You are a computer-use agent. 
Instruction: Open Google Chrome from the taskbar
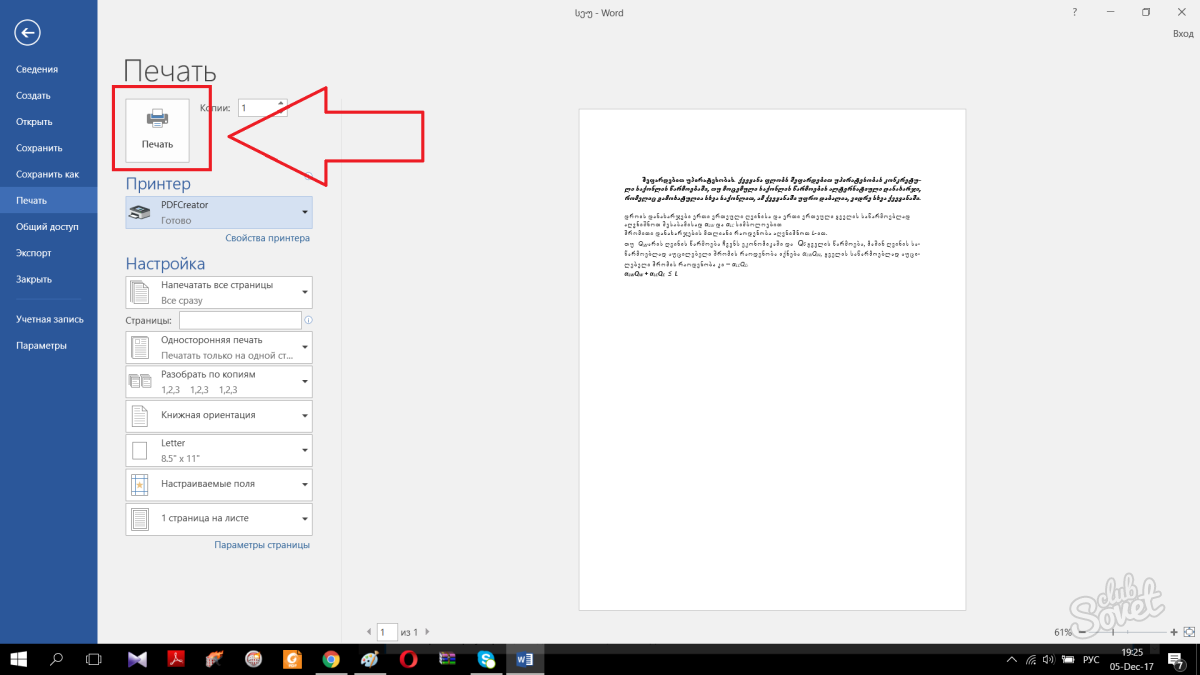(x=331, y=659)
